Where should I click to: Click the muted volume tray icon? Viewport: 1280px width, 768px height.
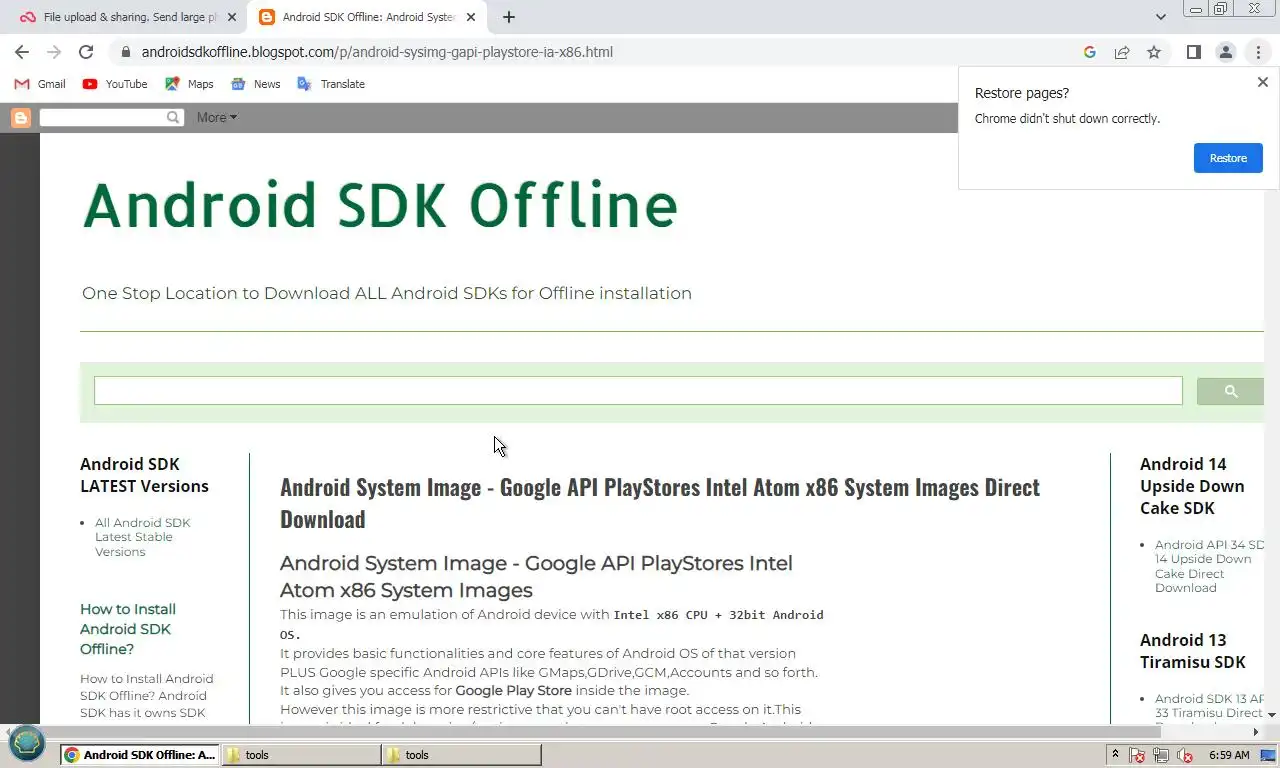[x=1185, y=755]
